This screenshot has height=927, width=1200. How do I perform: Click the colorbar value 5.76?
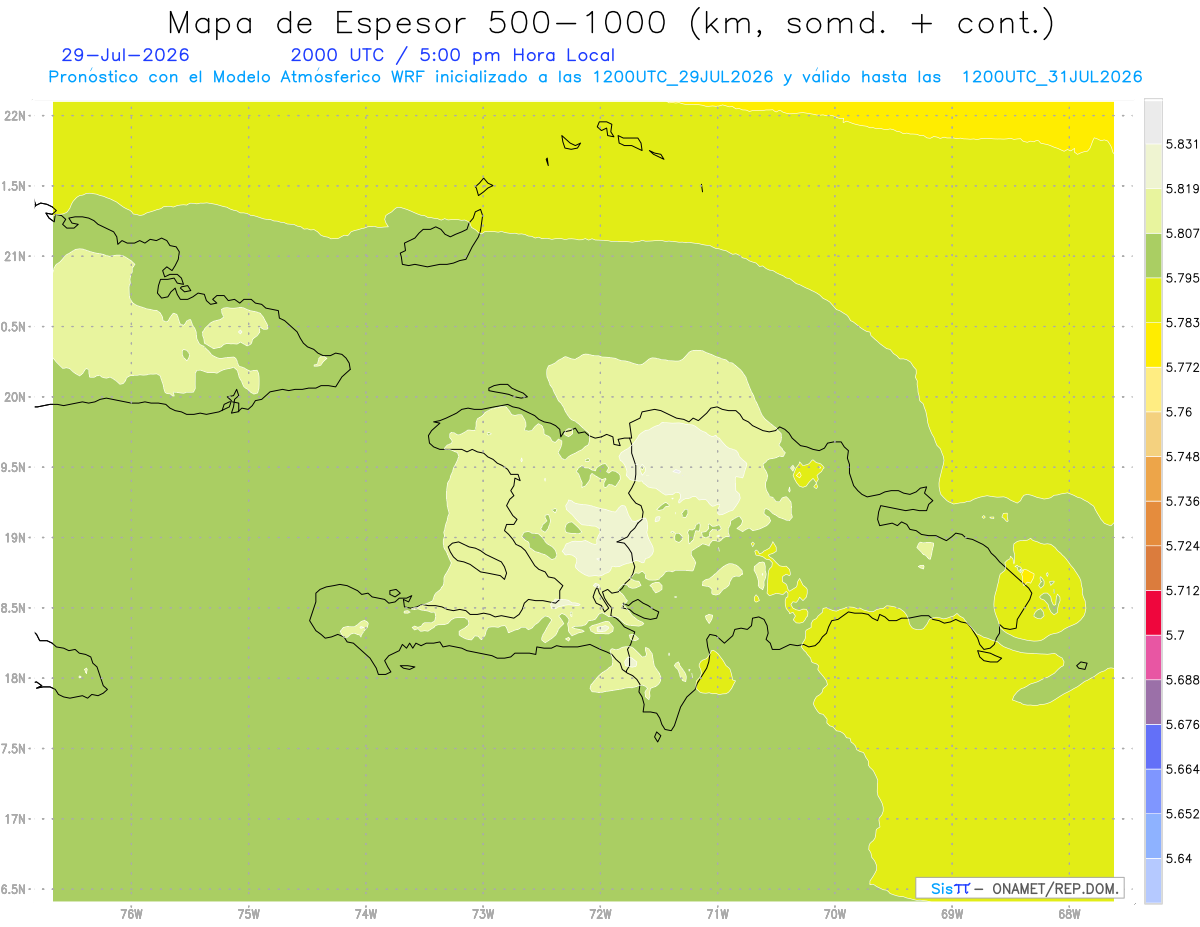point(1178,411)
